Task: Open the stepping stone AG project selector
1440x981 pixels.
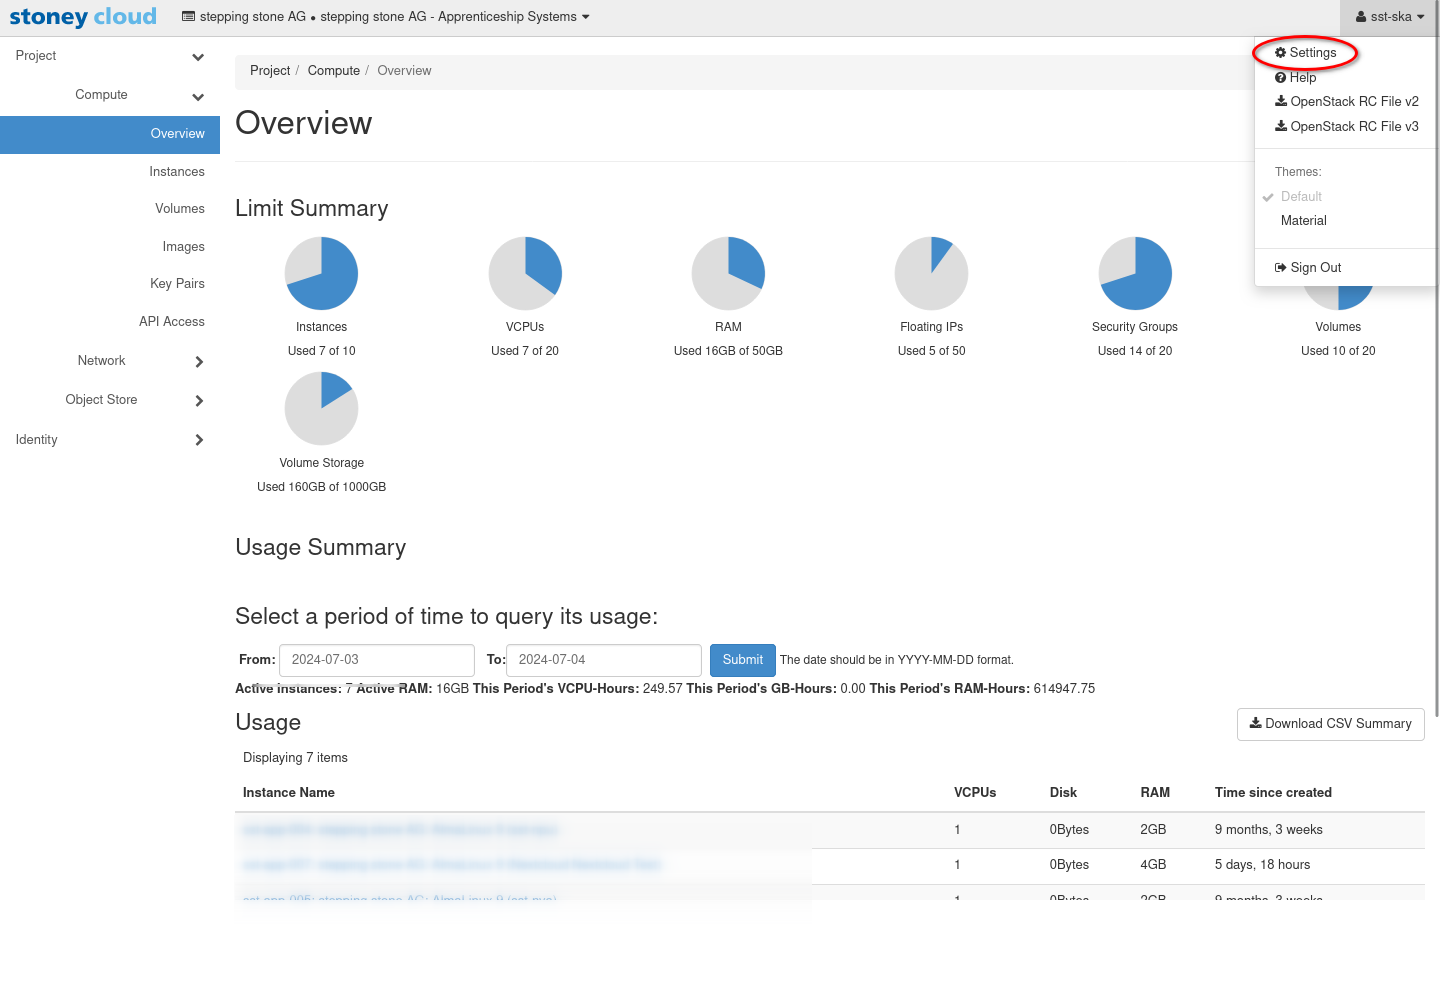Action: pos(386,17)
